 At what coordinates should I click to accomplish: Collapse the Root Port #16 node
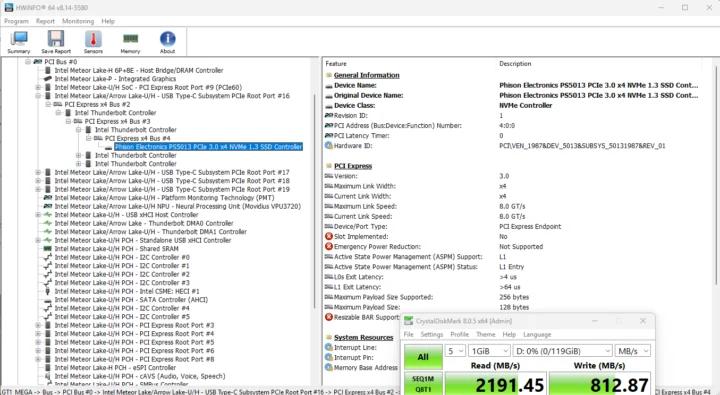coord(38,96)
